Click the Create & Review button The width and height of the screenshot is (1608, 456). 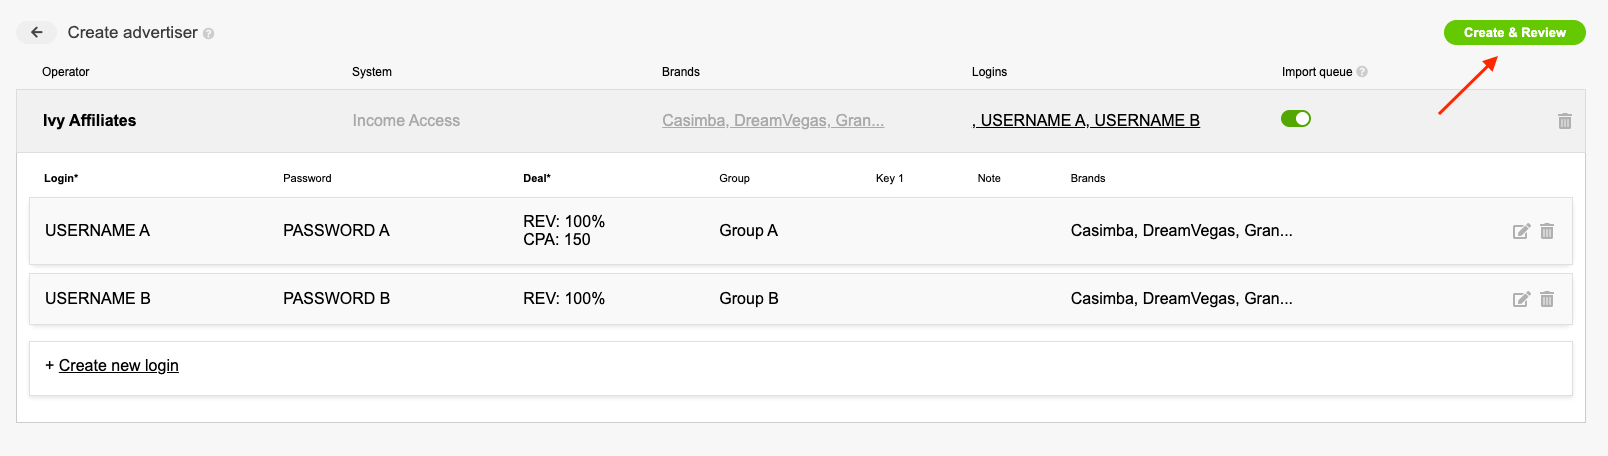click(1514, 32)
